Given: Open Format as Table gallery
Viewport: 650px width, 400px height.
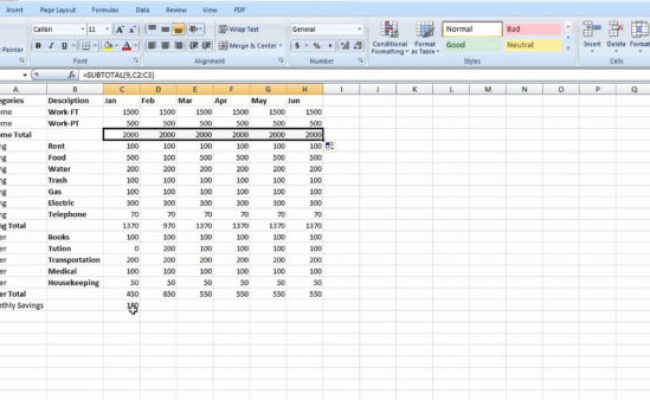Looking at the screenshot, I should [x=425, y=37].
